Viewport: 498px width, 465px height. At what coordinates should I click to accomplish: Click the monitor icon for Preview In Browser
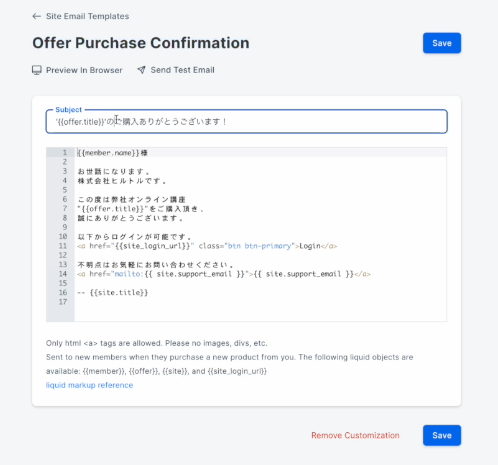point(37,70)
